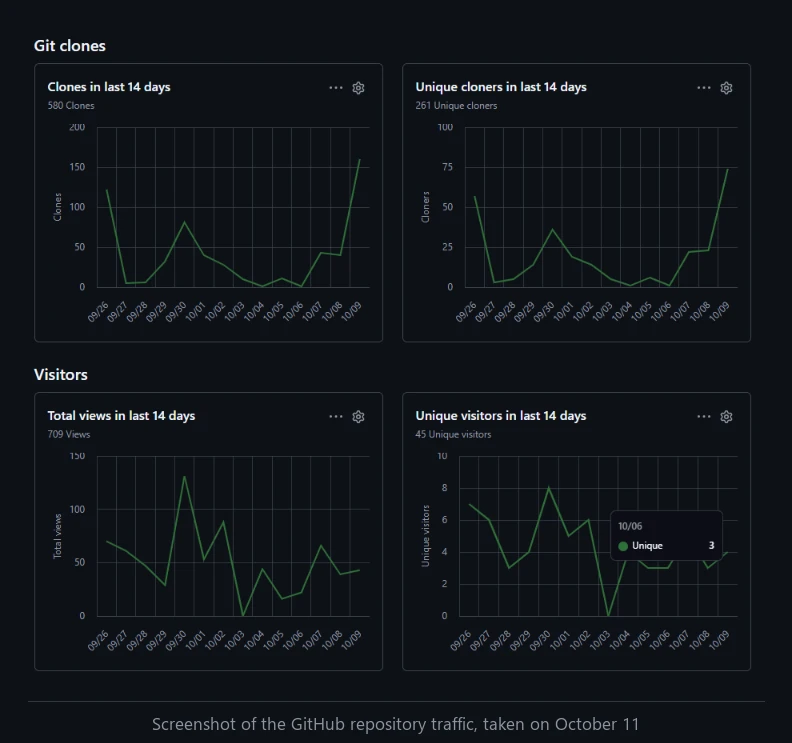Click the 10/03 axis label on Total views chart
Image resolution: width=792 pixels, height=743 pixels.
(x=234, y=640)
